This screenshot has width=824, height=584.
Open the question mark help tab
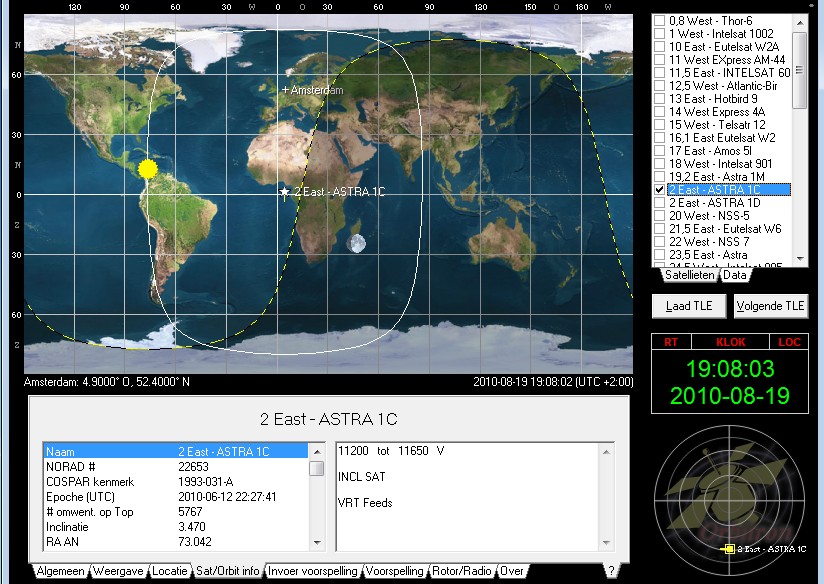(611, 571)
